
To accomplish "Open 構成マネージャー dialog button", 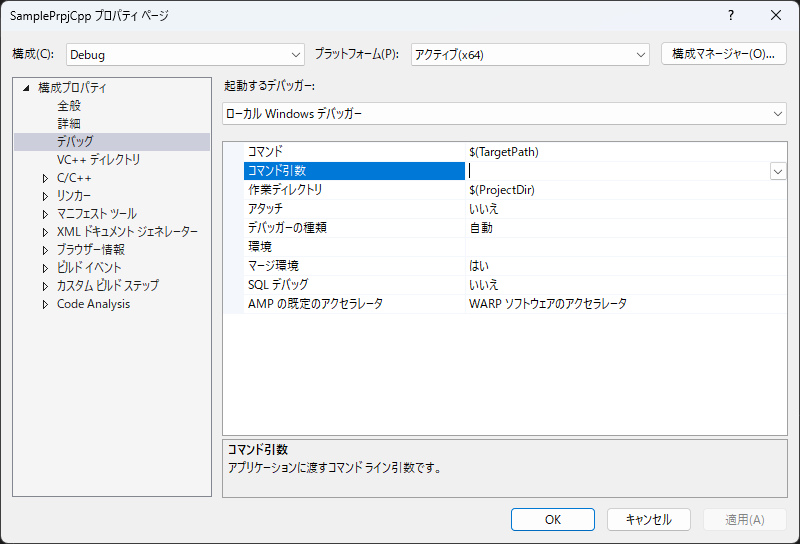I will pos(723,54).
